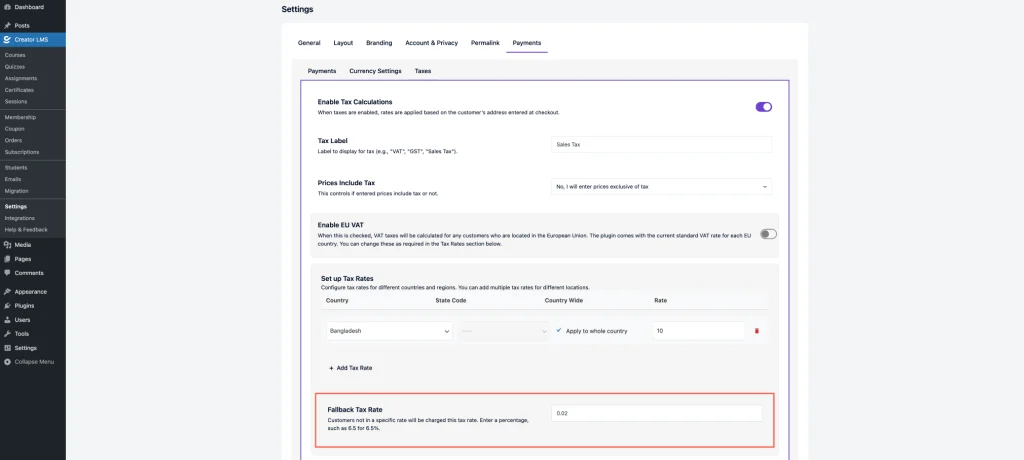This screenshot has height=460, width=1024.
Task: Expand the Bangladesh country dropdown
Action: pyautogui.click(x=389, y=331)
